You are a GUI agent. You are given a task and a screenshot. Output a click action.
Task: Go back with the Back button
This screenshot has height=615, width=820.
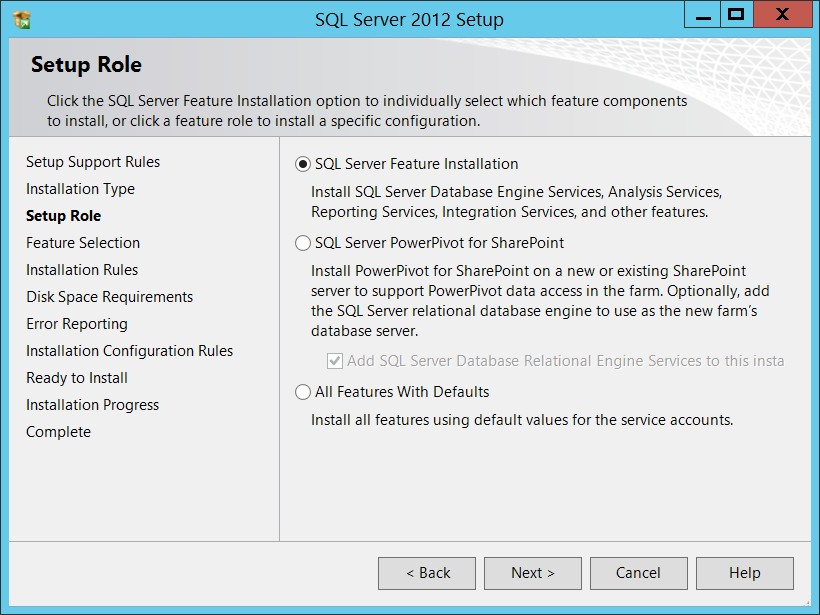tap(427, 573)
